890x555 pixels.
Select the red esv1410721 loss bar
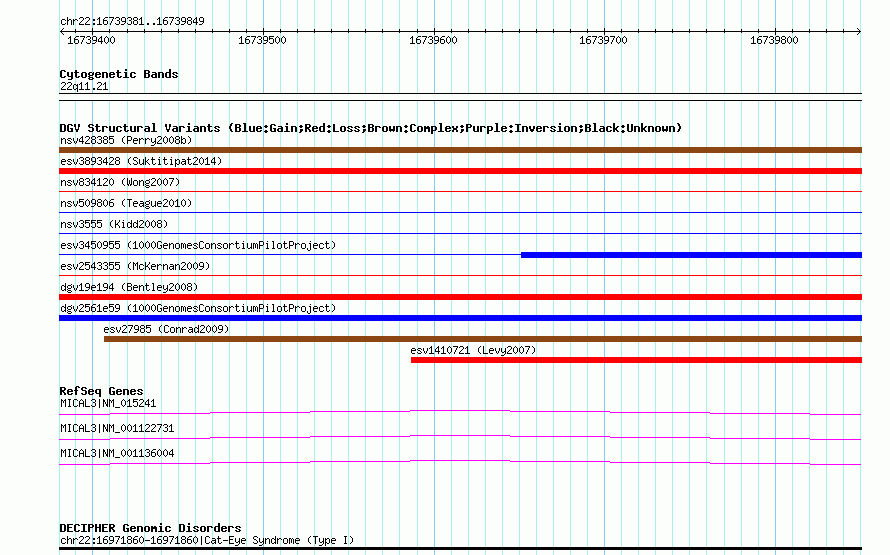point(636,360)
